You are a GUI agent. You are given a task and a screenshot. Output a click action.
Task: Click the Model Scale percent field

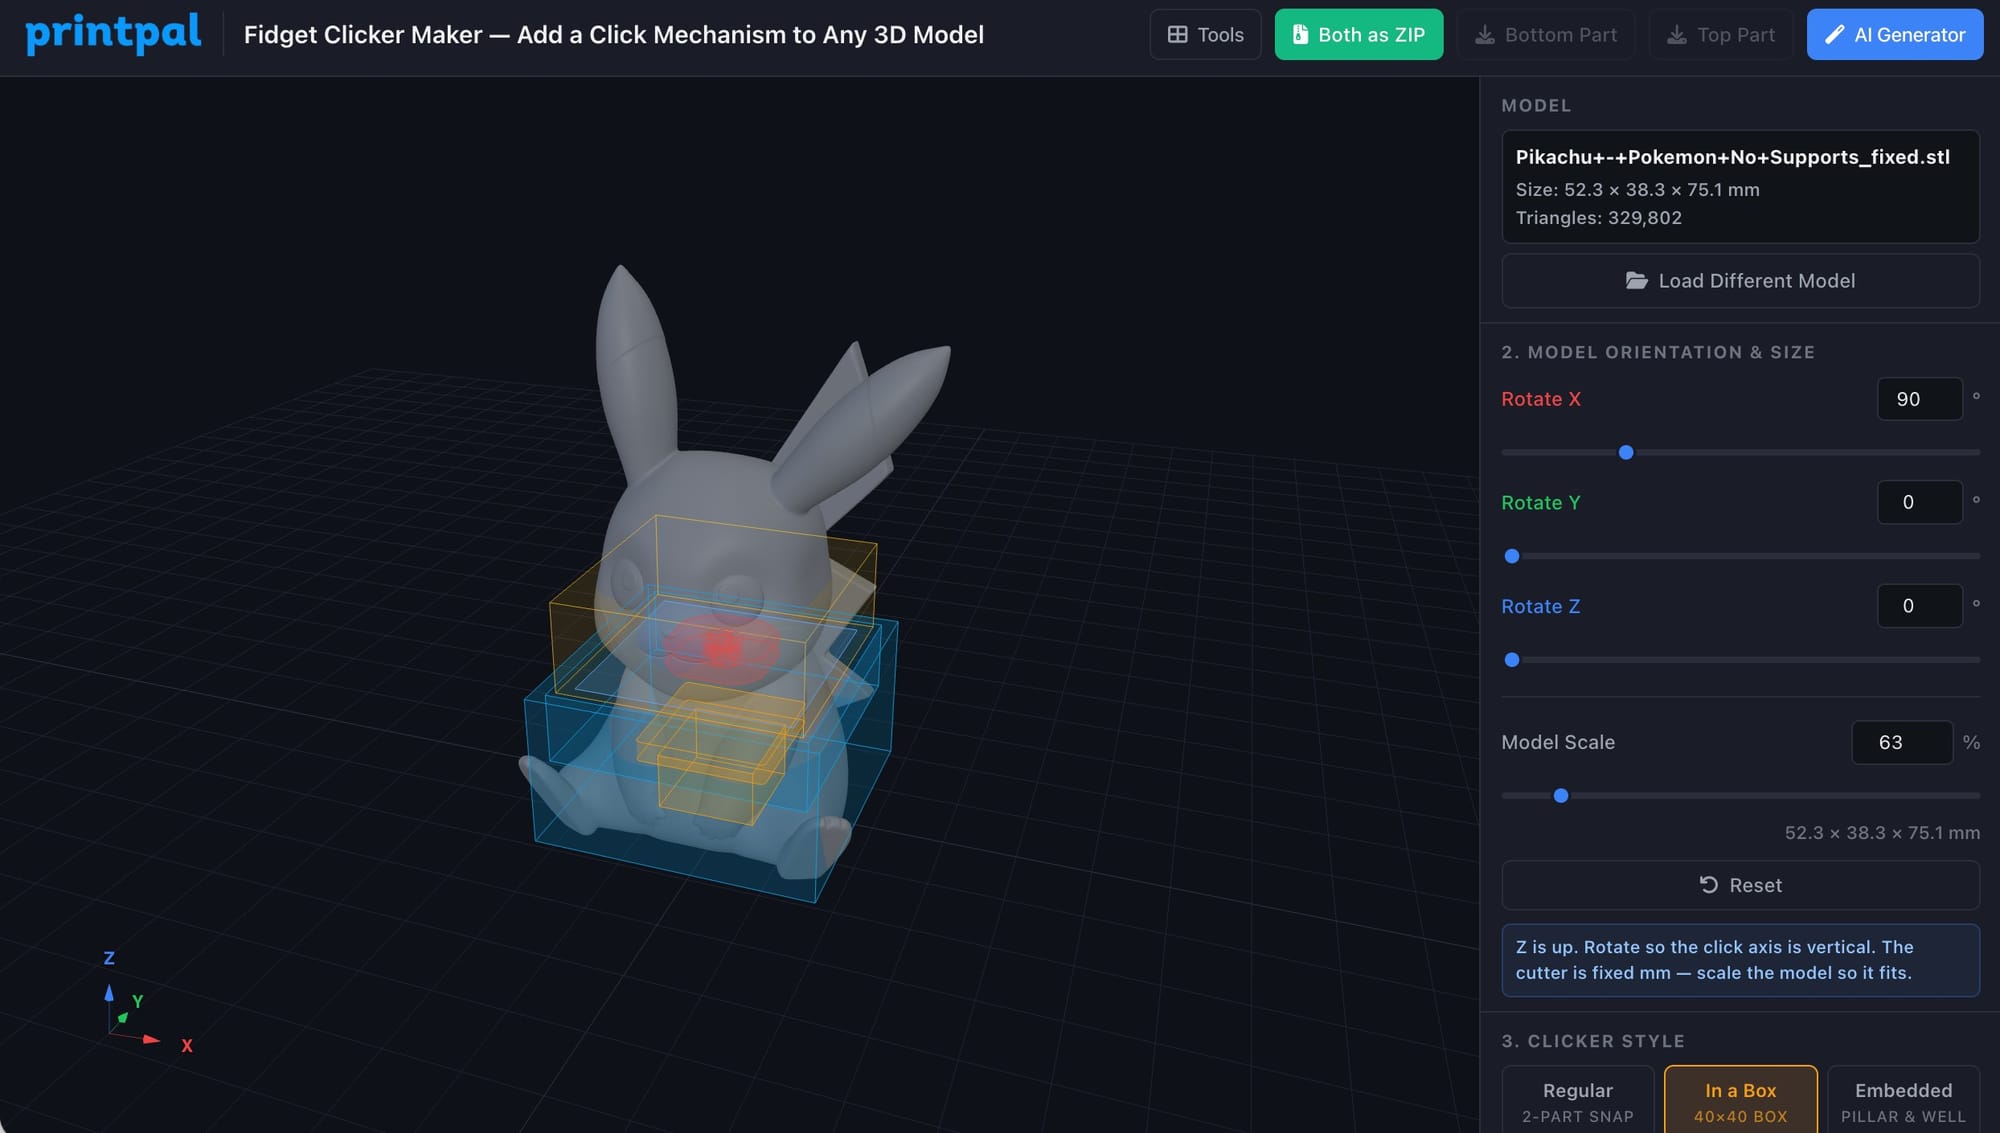[1901, 742]
